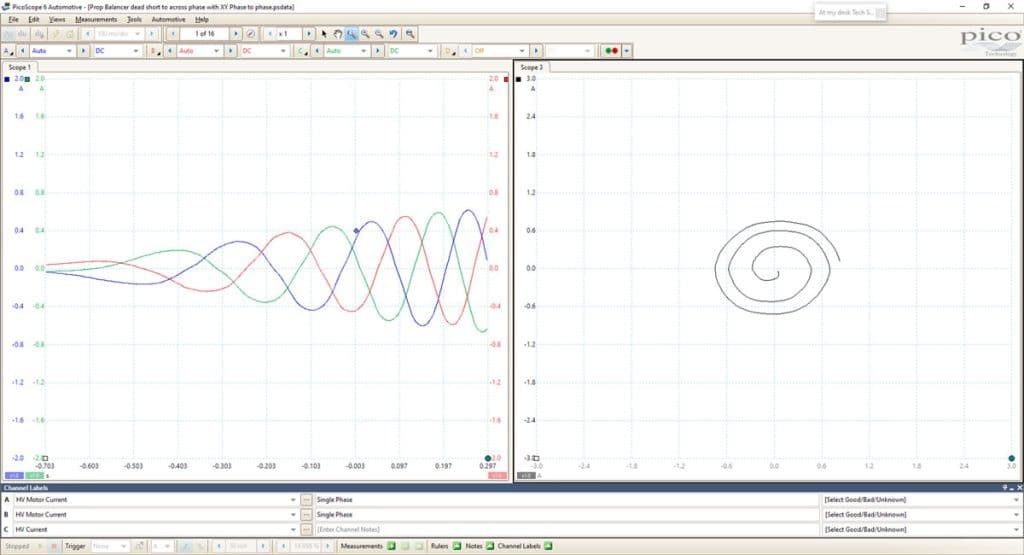Open Channel C range dropdown set to Auto
The width and height of the screenshot is (1024, 555).
(x=346, y=51)
